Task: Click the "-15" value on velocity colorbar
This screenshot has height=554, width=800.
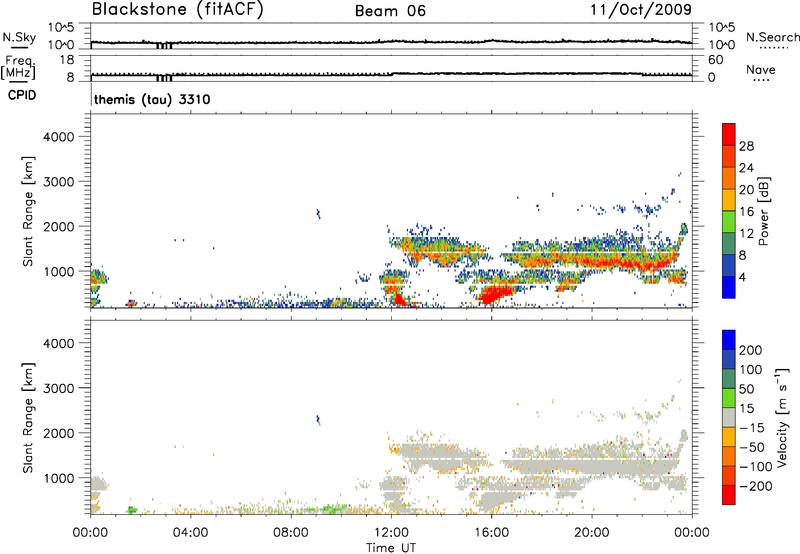Action: coord(752,428)
